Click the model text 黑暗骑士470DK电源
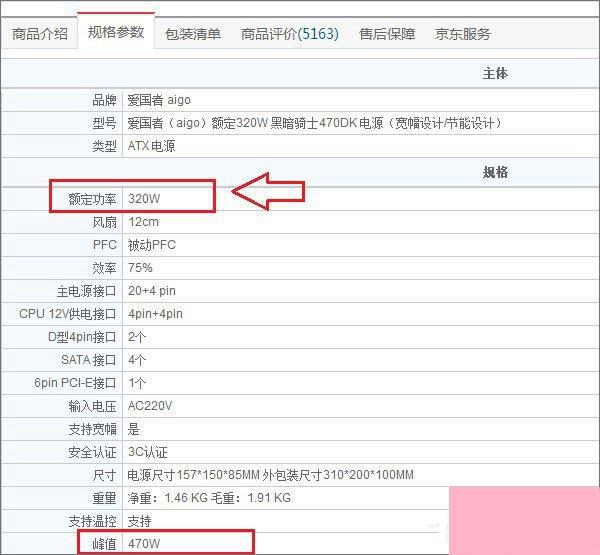This screenshot has width=600, height=555. pyautogui.click(x=327, y=123)
